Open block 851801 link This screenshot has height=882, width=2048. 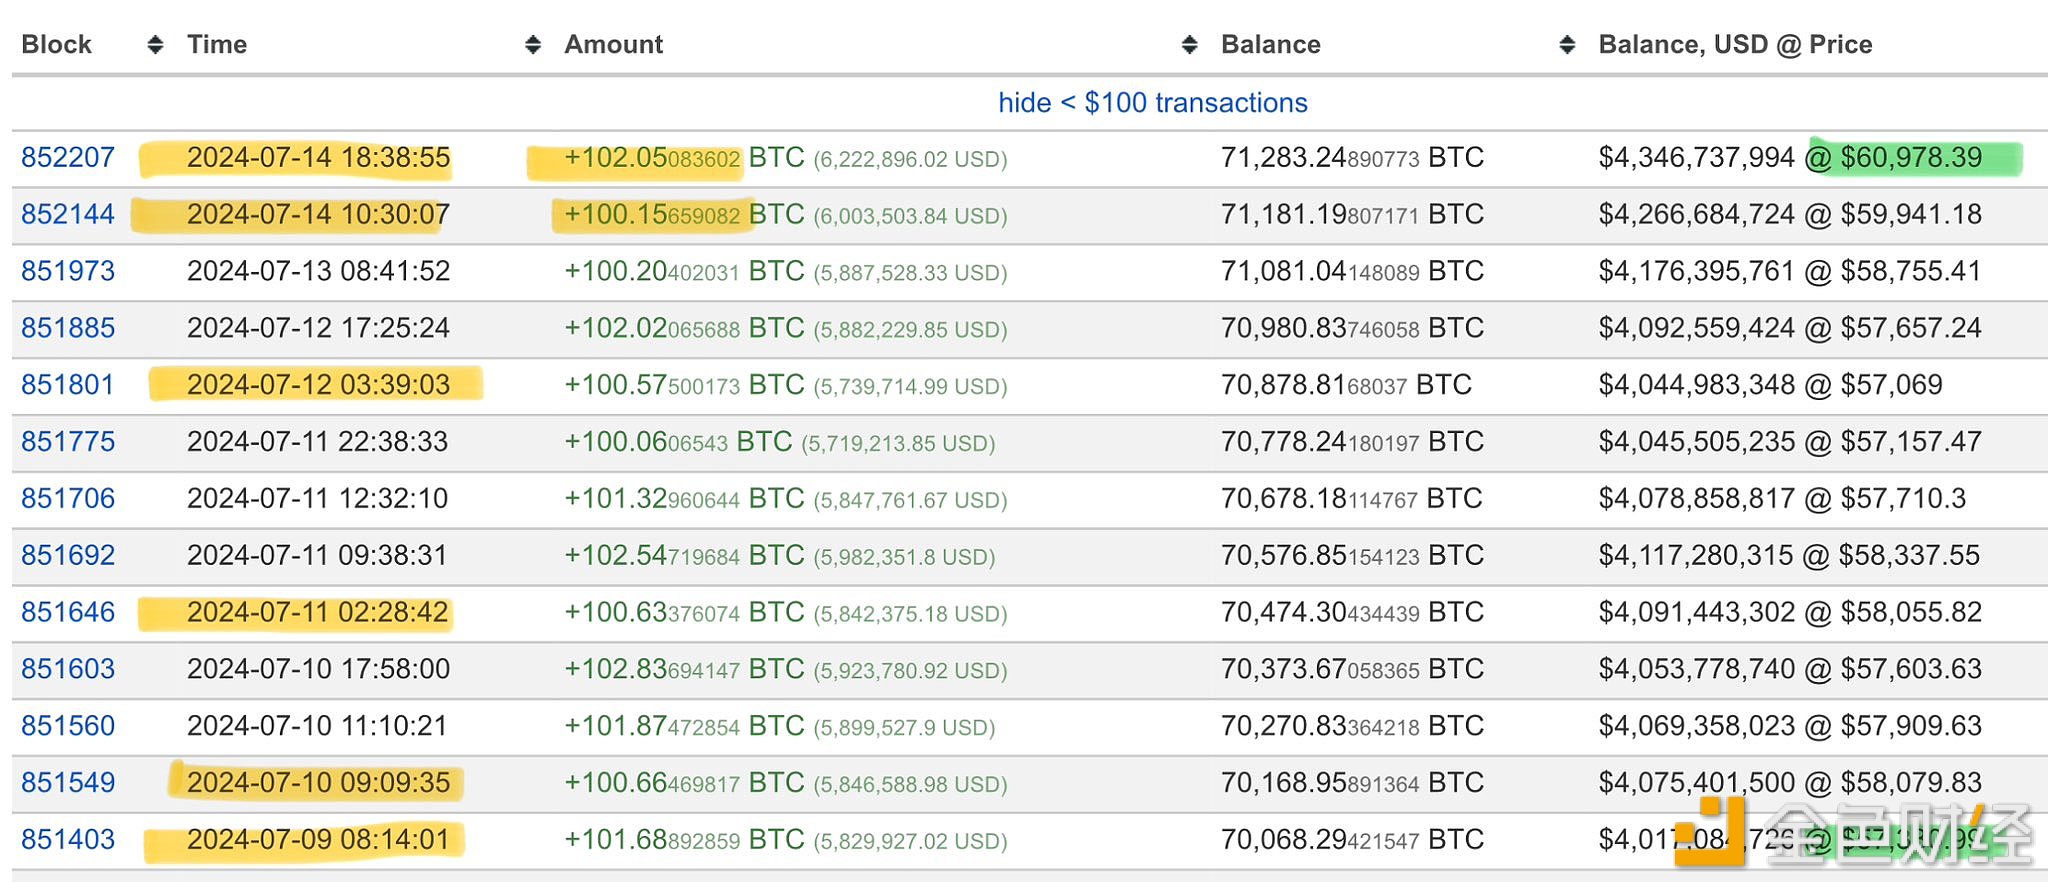[x=68, y=385]
